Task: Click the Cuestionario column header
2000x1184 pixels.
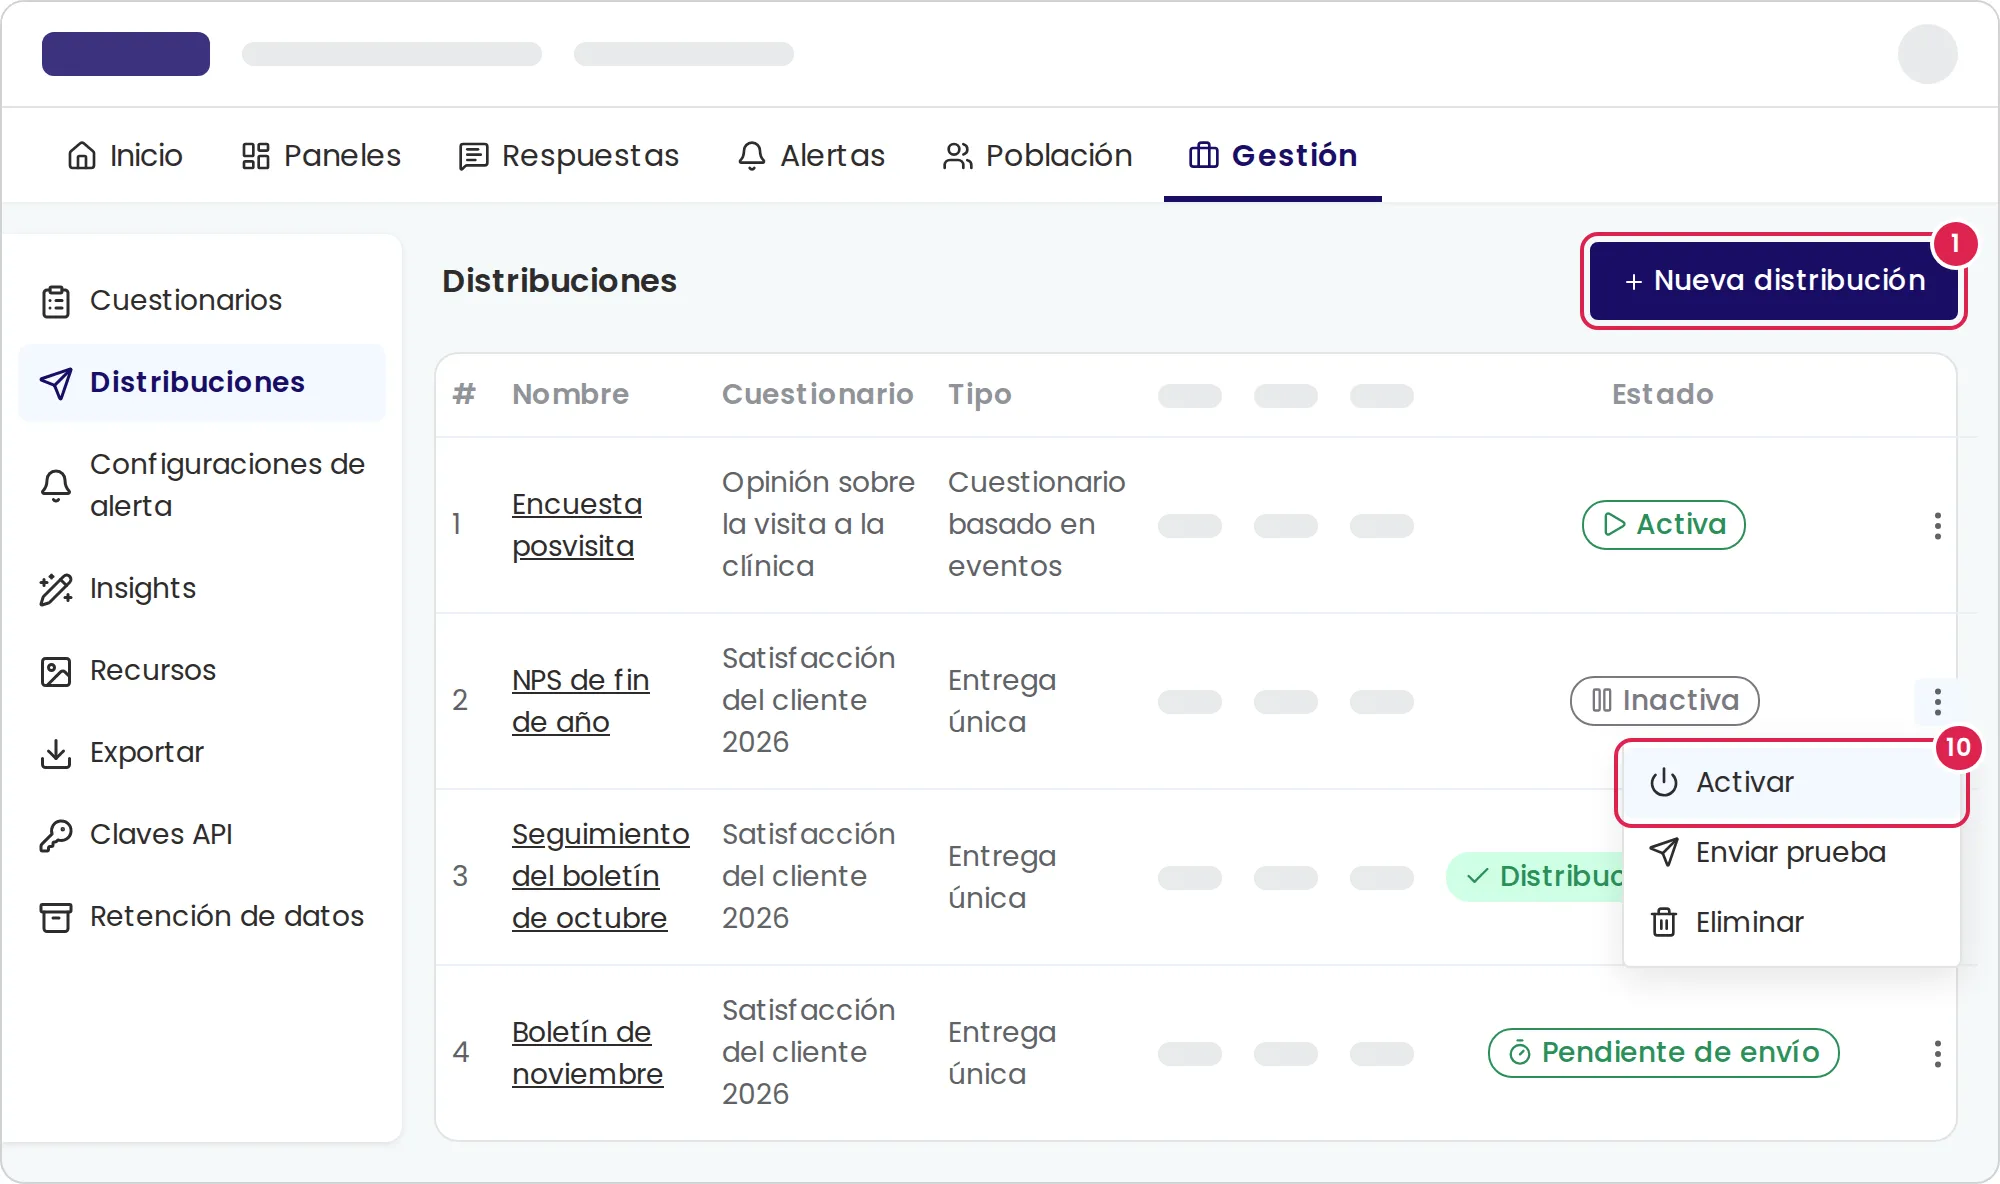Action: tap(818, 395)
